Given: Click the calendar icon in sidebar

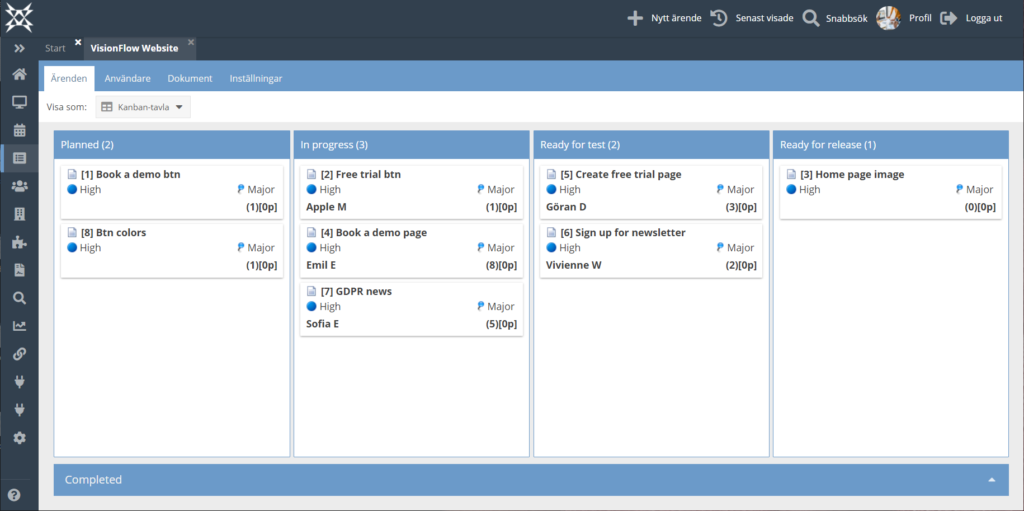Looking at the screenshot, I should [x=20, y=129].
